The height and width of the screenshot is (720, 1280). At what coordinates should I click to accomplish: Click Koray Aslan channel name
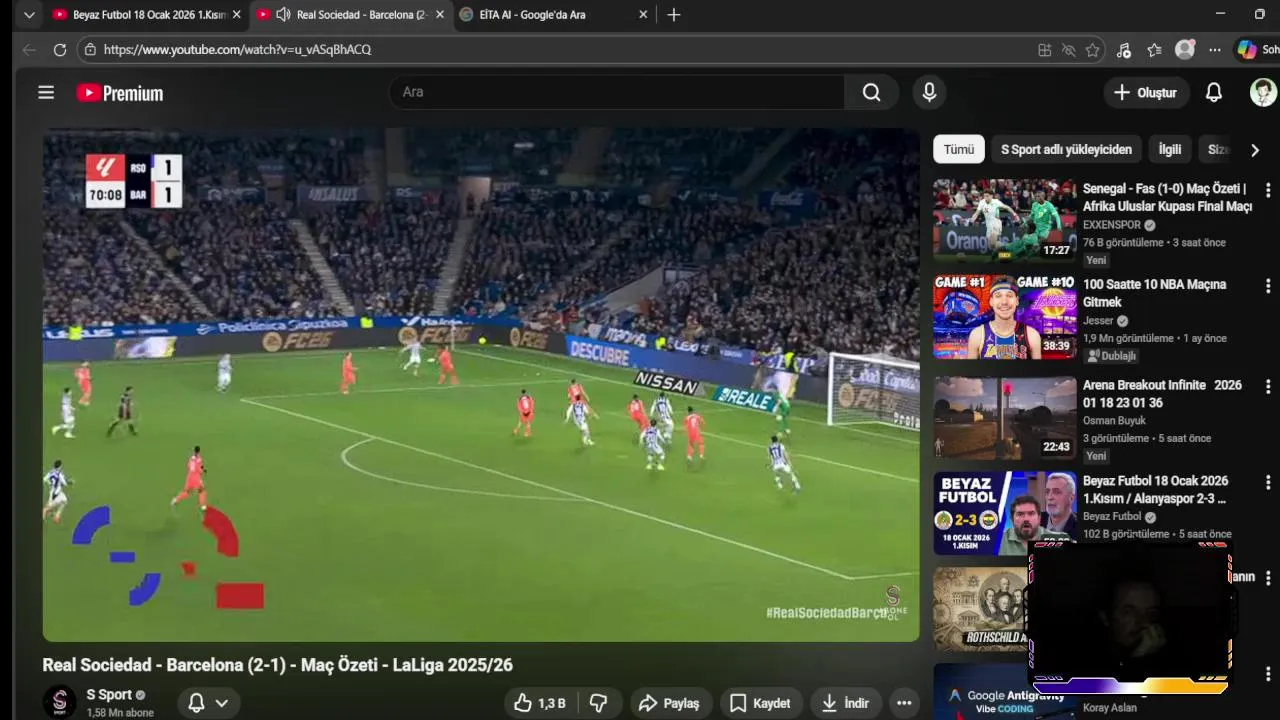(1110, 708)
